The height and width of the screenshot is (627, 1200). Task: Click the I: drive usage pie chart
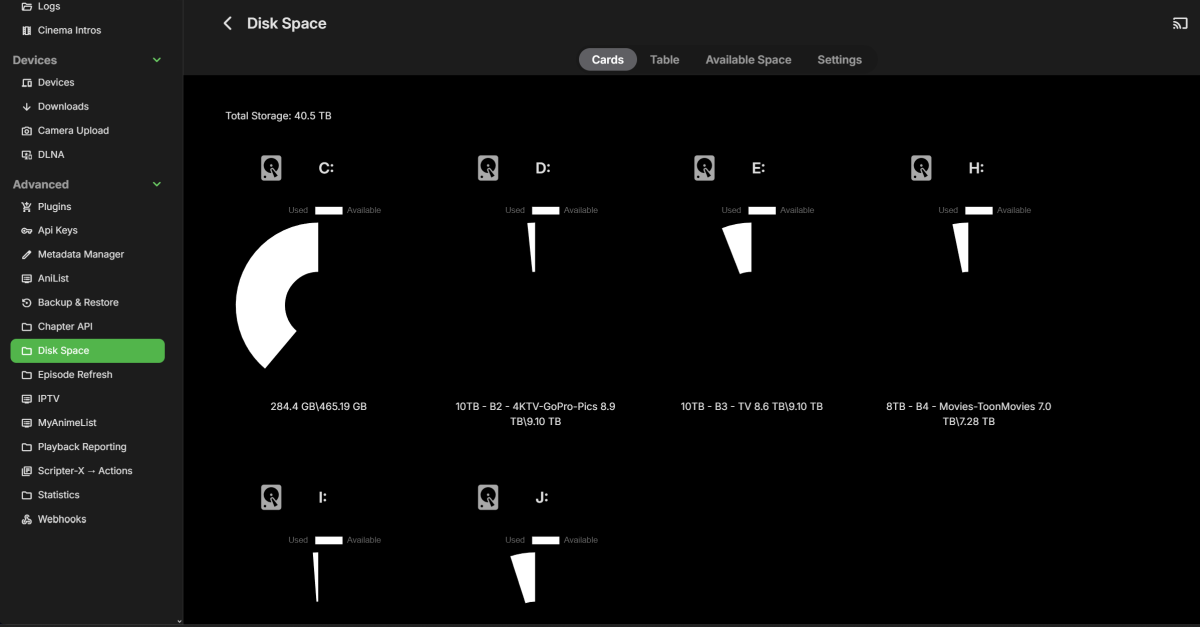316,577
